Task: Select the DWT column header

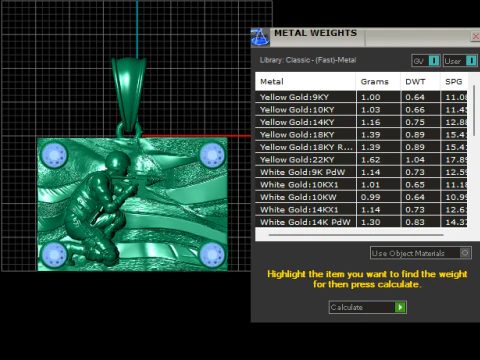Action: point(420,81)
